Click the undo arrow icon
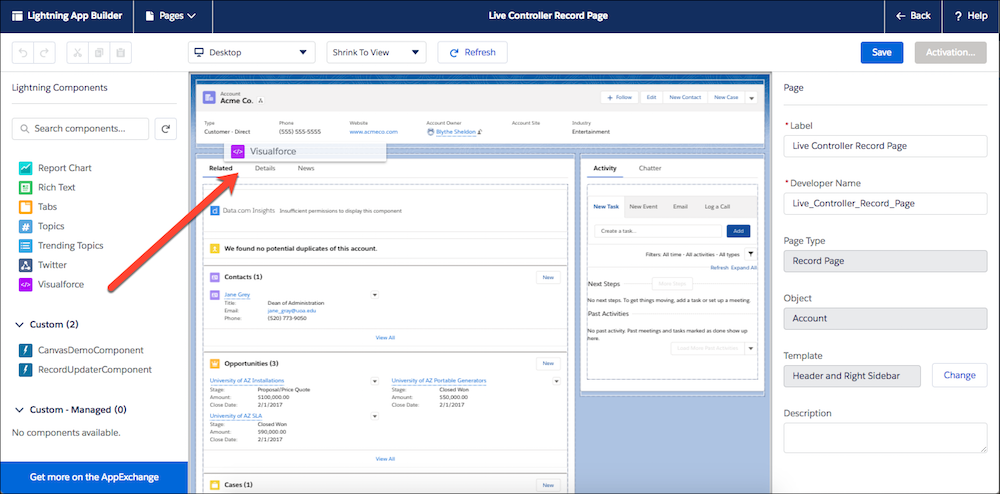Image resolution: width=1000 pixels, height=494 pixels. pyautogui.click(x=24, y=53)
